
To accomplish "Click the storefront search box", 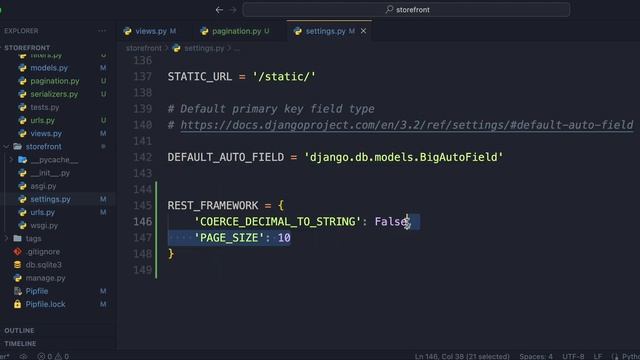I will pos(407,9).
